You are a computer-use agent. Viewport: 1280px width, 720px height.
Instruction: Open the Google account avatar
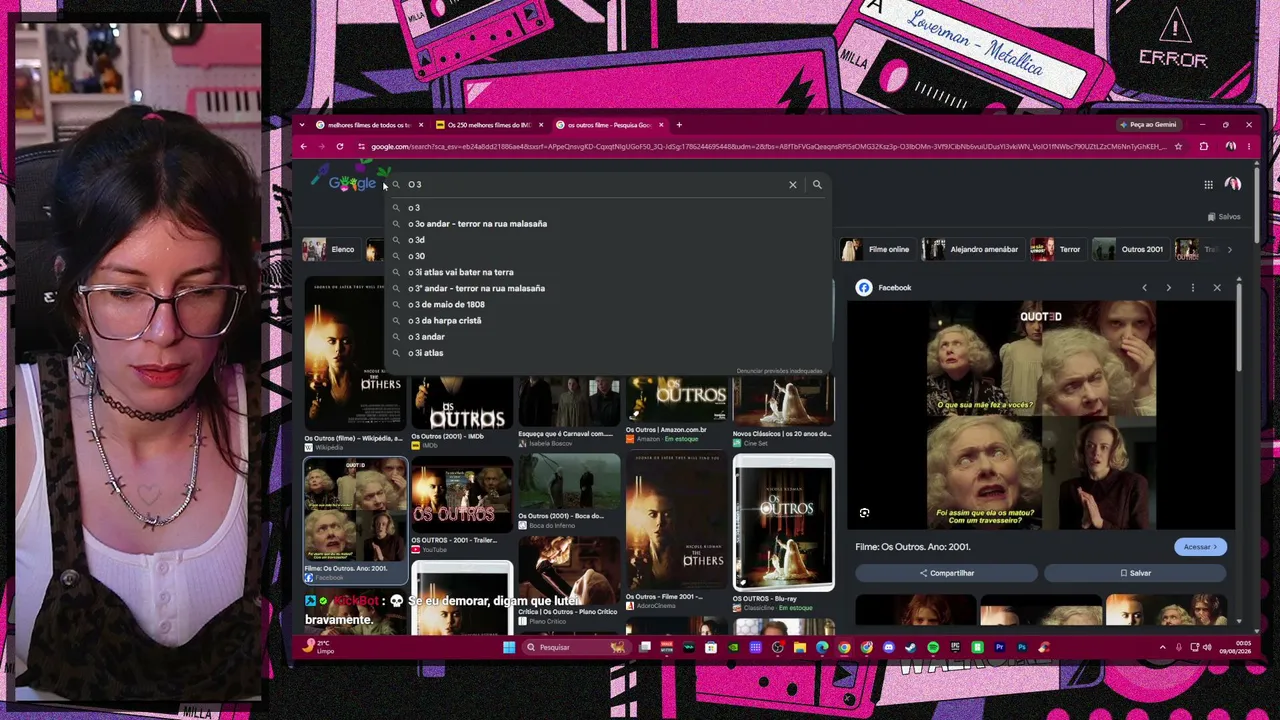(x=1233, y=184)
